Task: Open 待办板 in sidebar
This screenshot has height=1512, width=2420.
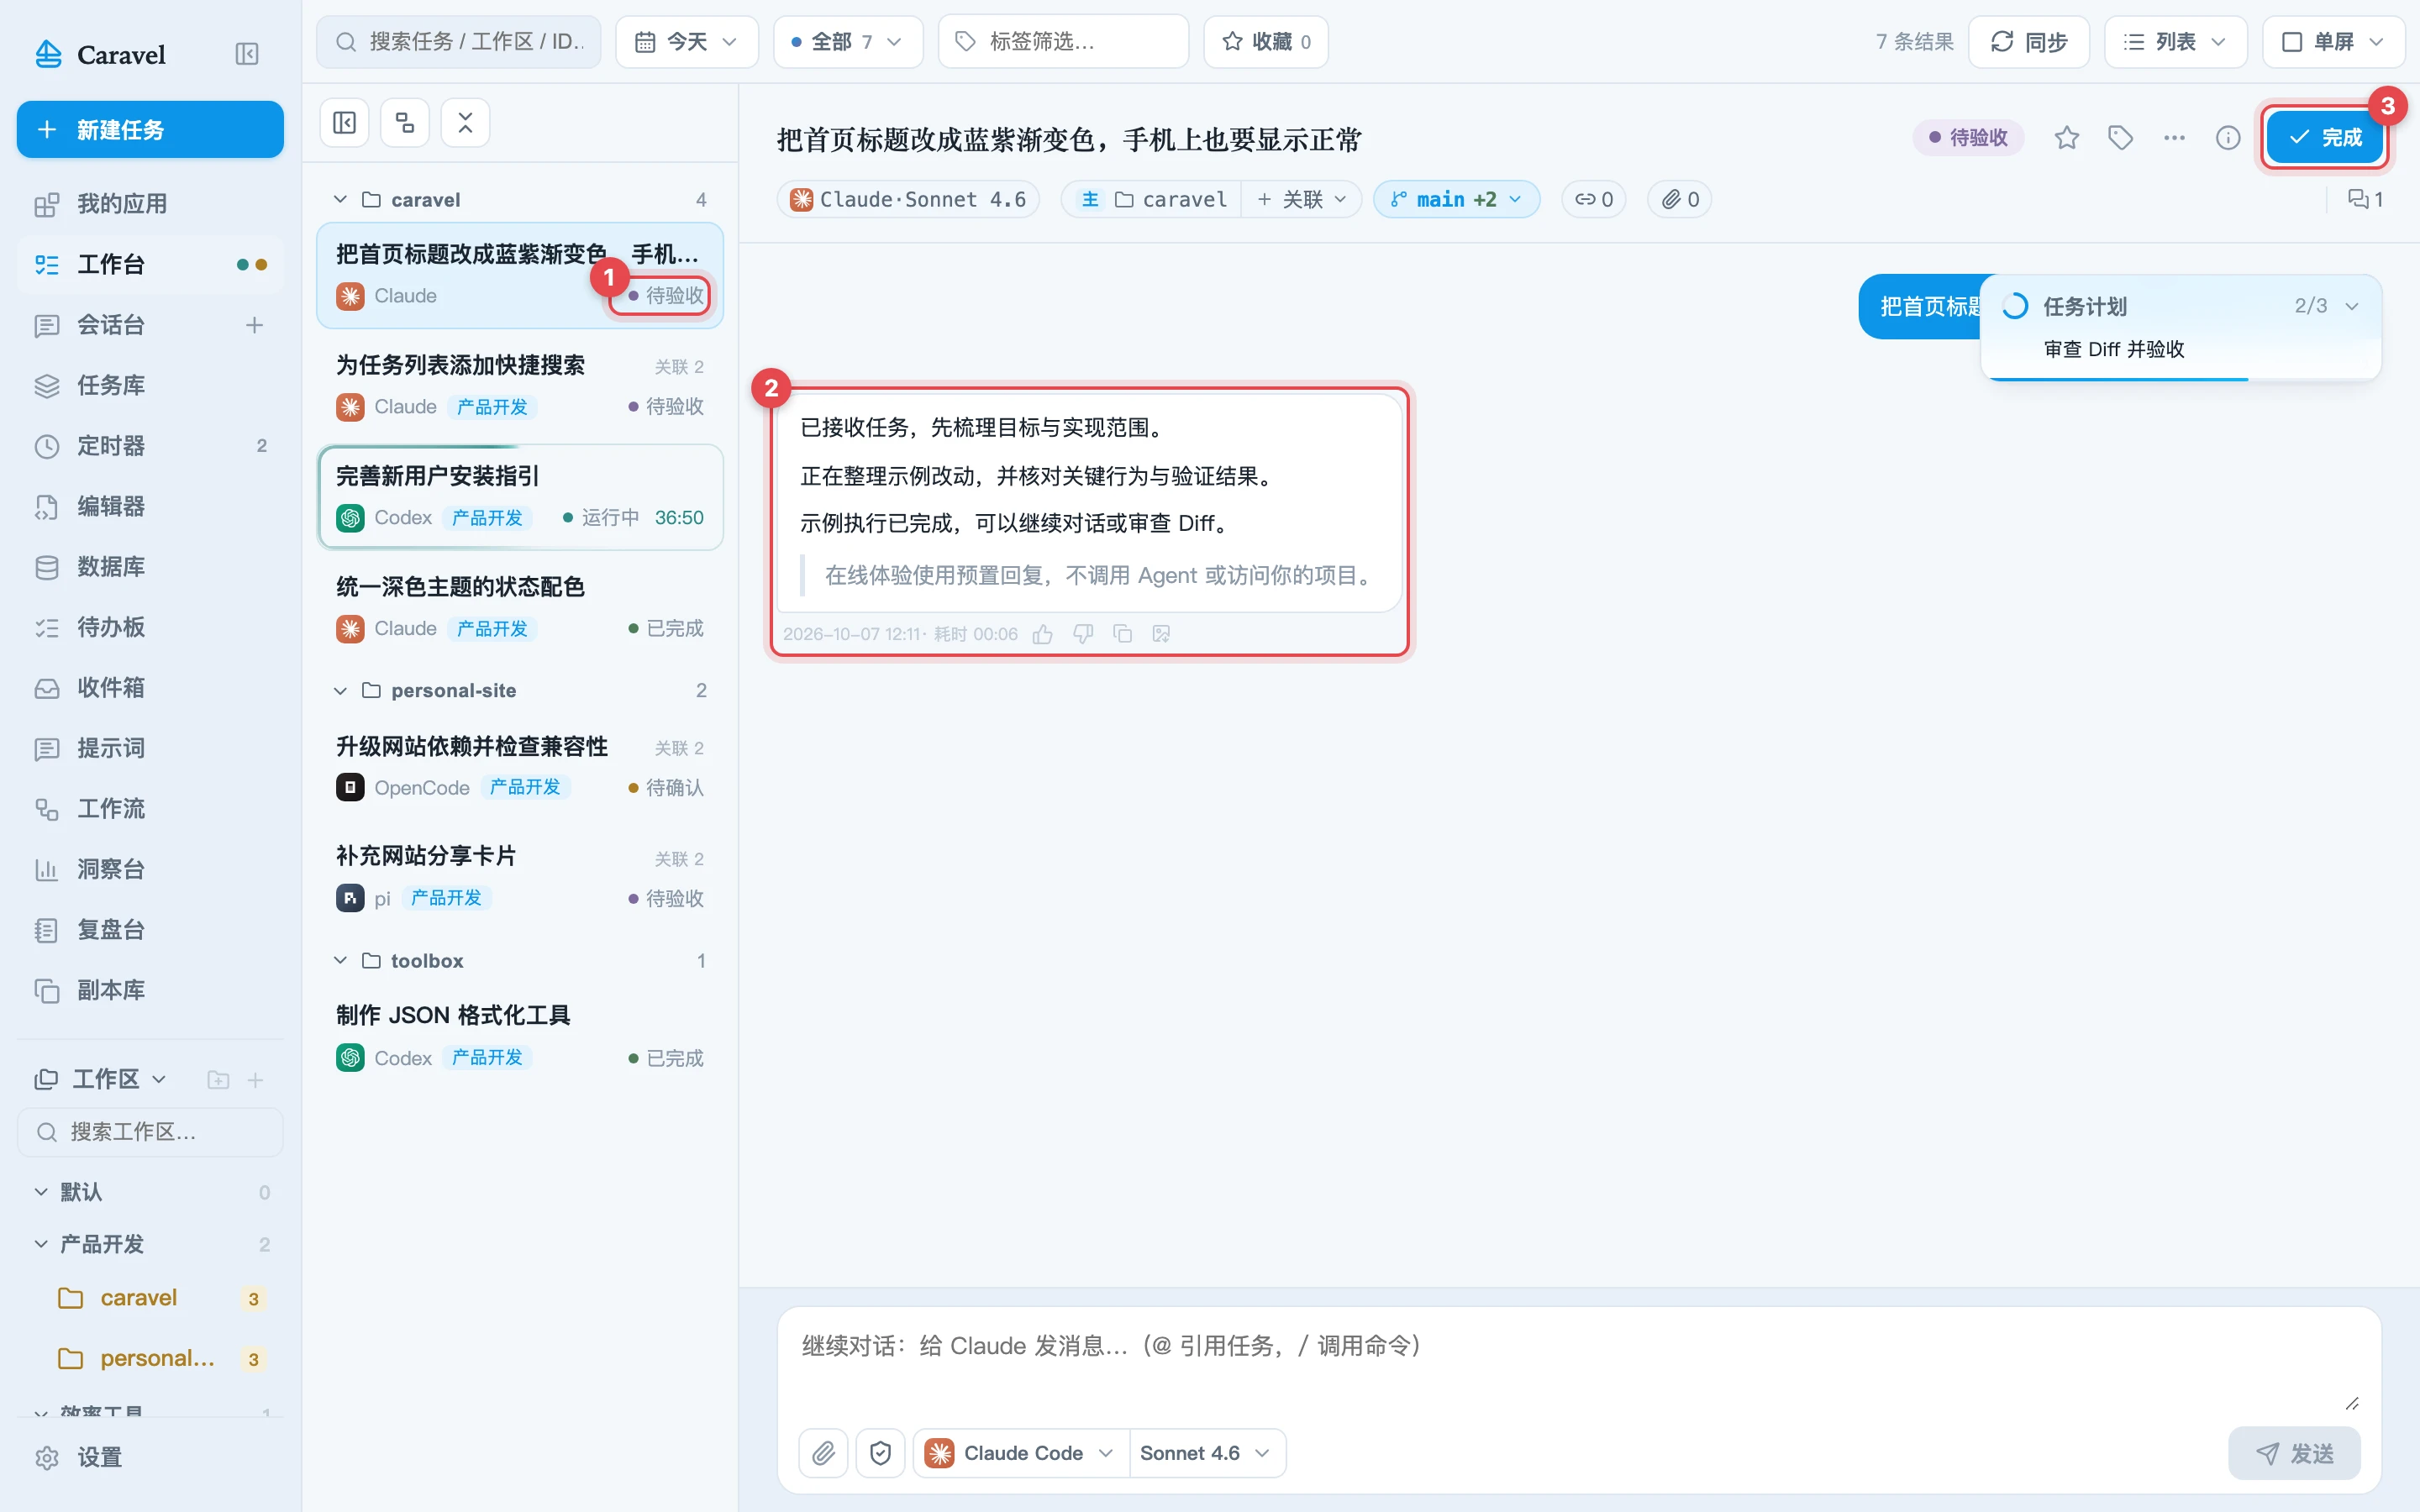Action: pyautogui.click(x=150, y=627)
